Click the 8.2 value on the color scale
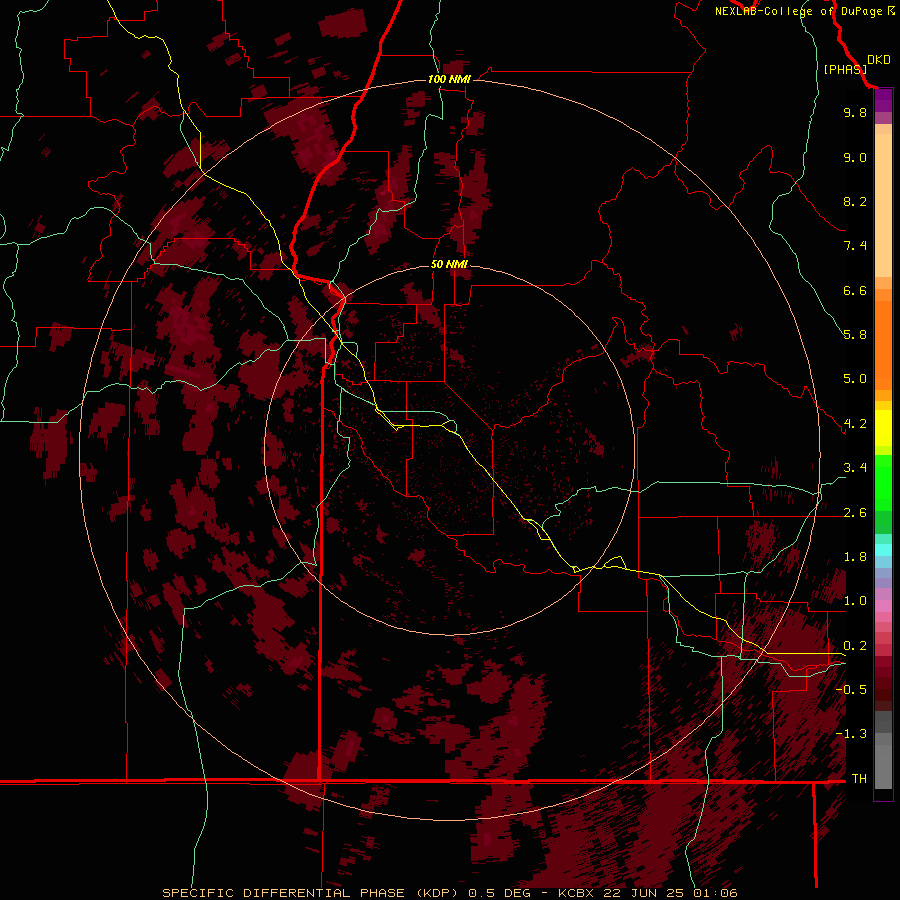The height and width of the screenshot is (900, 900). pos(855,201)
